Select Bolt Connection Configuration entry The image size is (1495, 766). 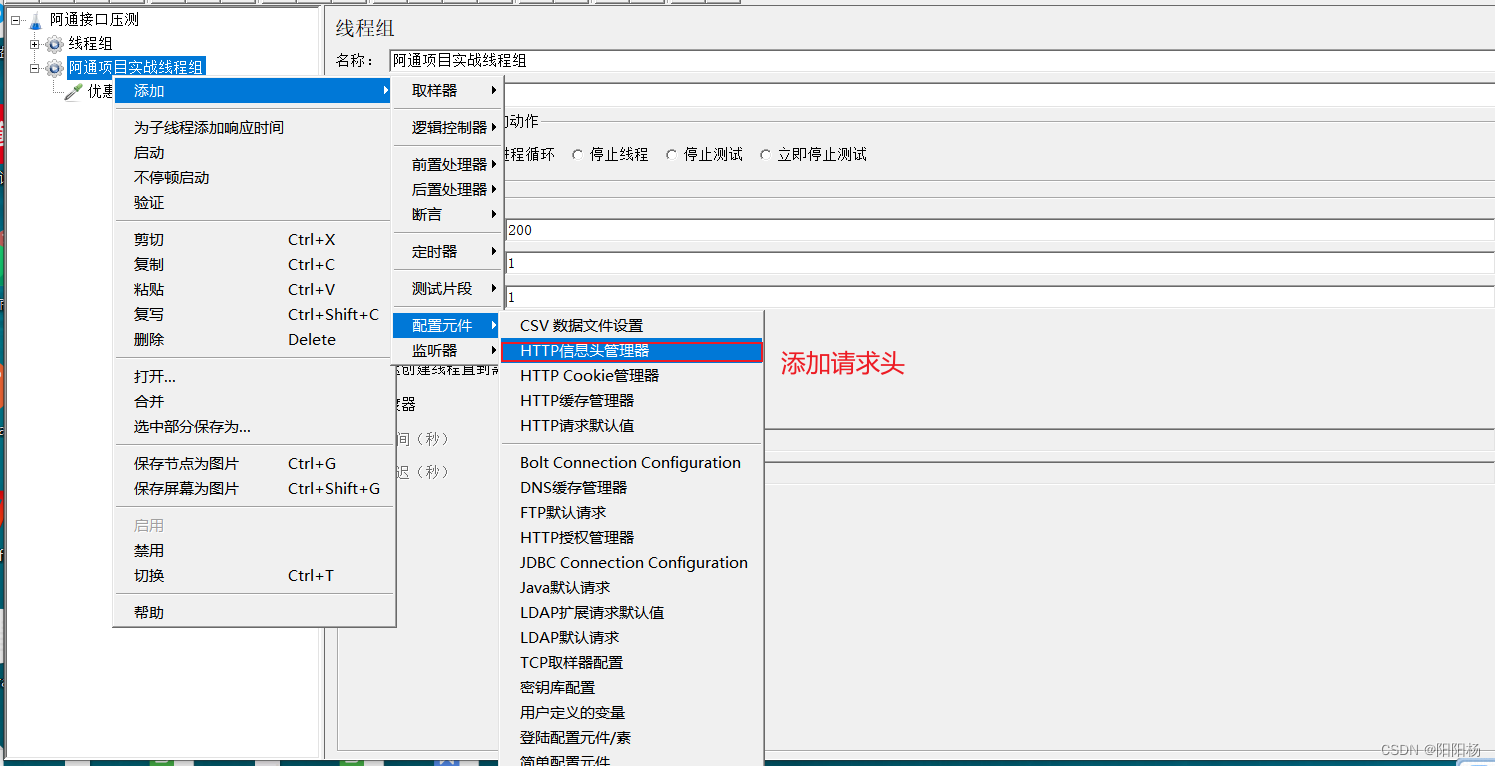coord(631,463)
